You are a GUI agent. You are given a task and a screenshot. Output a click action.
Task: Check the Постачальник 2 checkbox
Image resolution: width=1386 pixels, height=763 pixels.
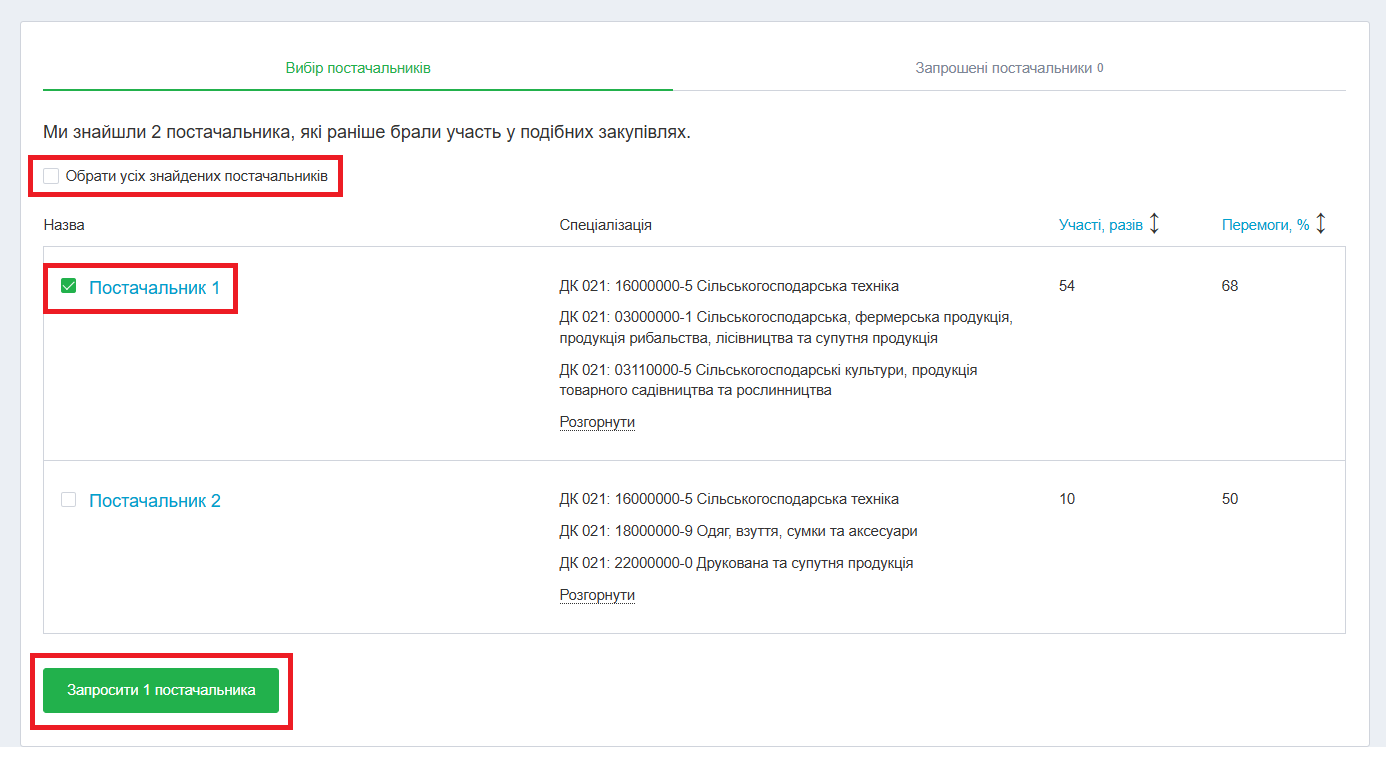68,499
